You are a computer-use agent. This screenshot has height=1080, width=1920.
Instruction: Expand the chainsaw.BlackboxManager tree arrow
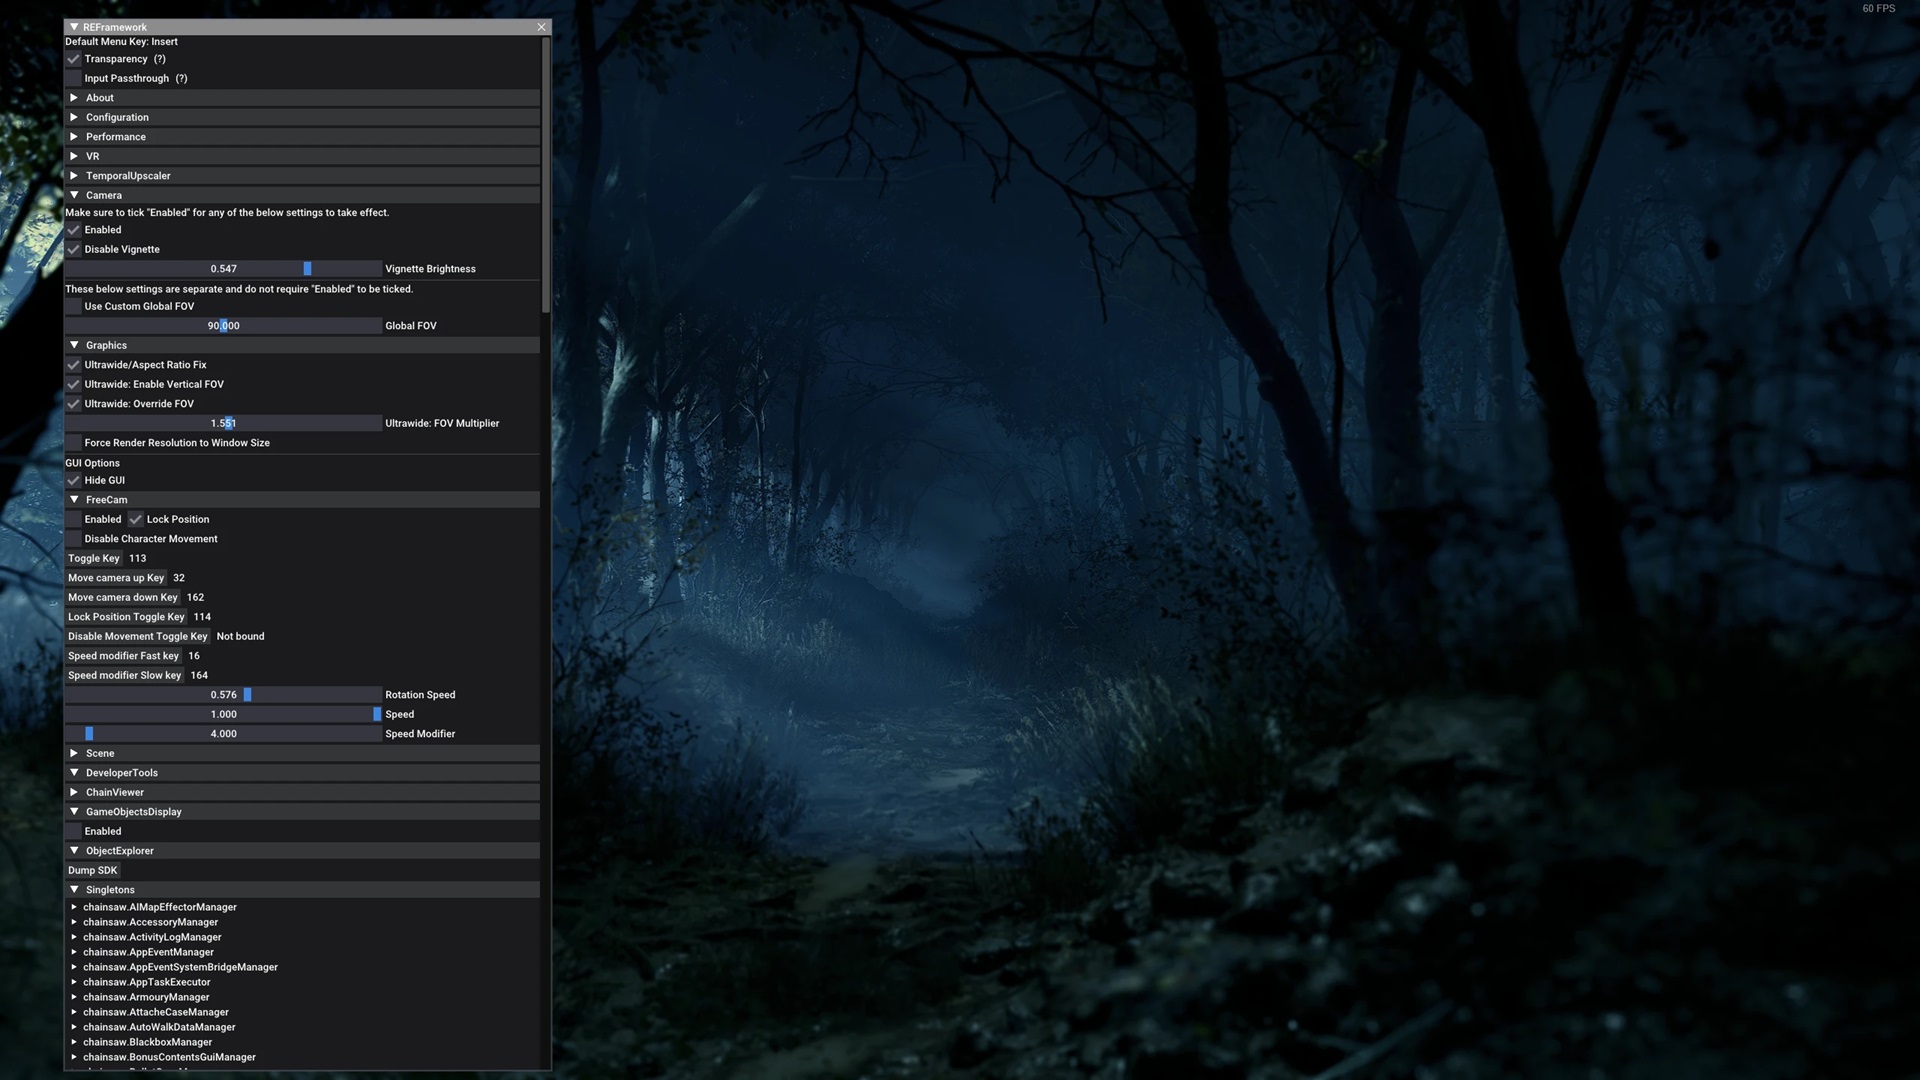coord(74,1042)
